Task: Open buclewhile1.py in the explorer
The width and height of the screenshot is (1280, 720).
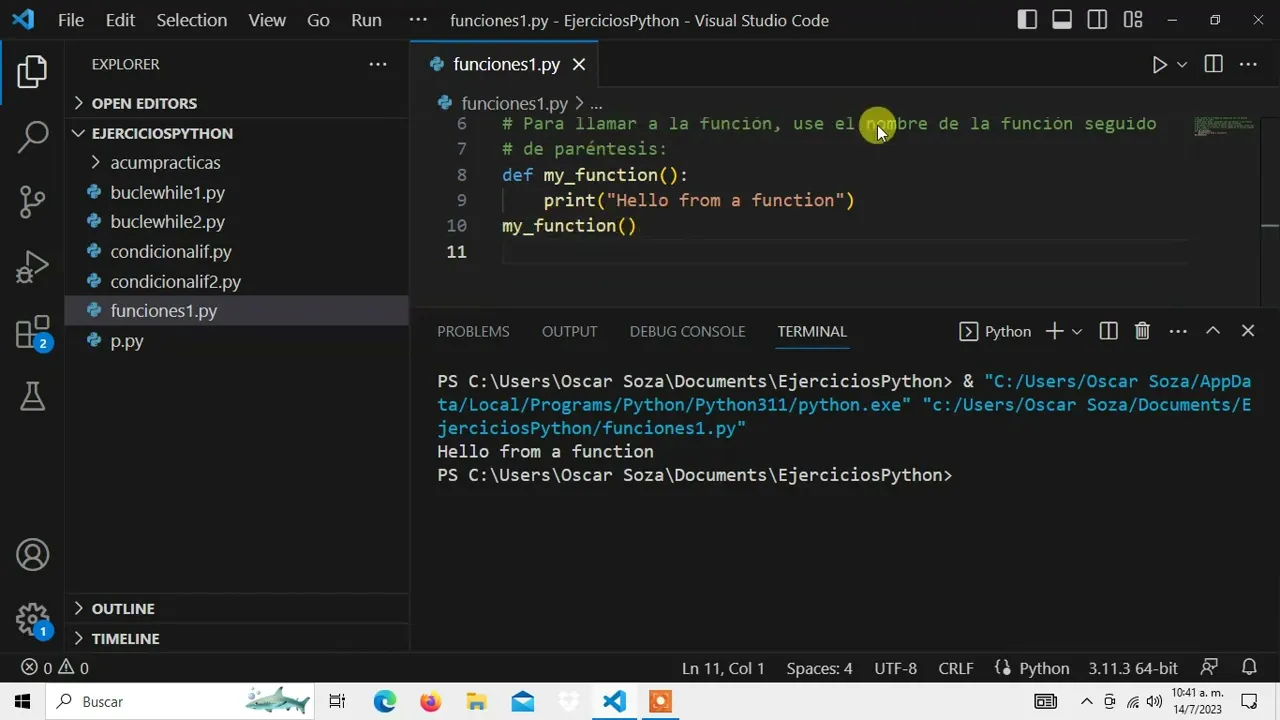Action: 237,192
